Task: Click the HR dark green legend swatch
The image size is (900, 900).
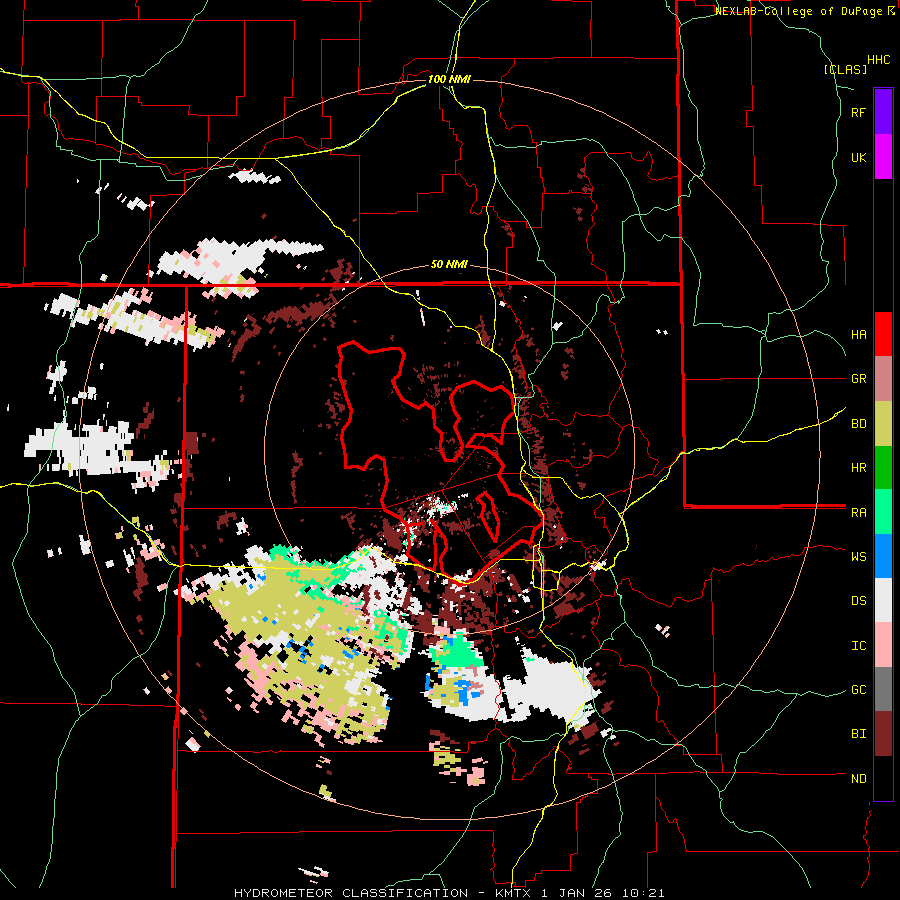Action: tap(883, 468)
